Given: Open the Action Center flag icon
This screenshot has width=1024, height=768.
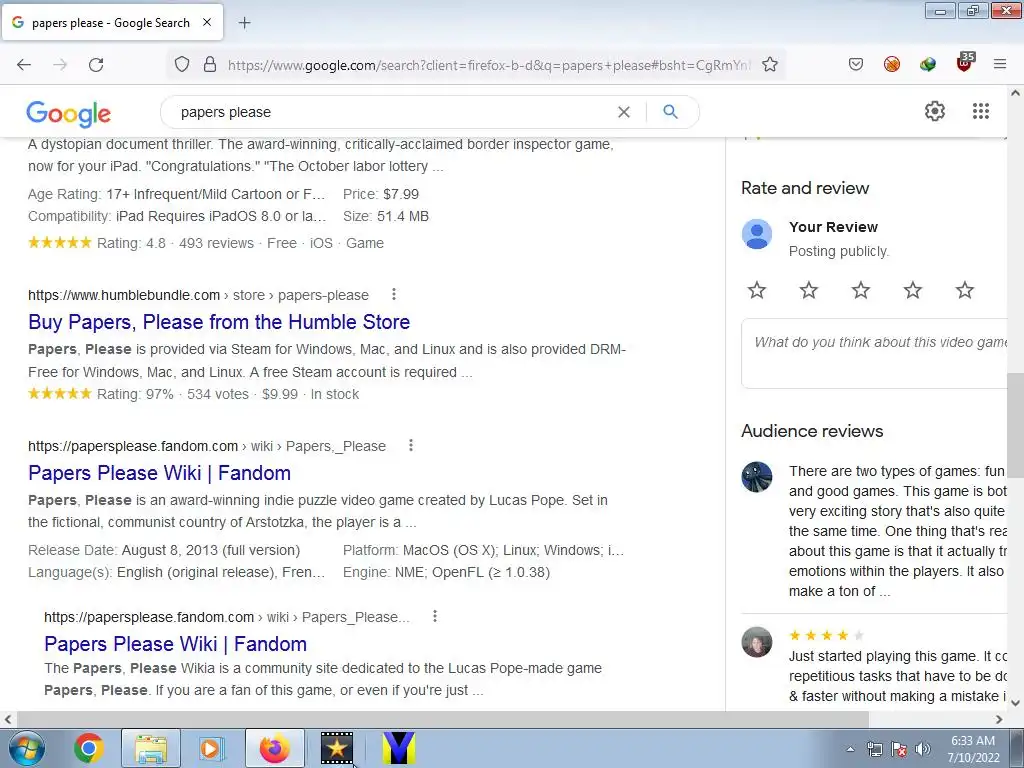Looking at the screenshot, I should pos(899,749).
